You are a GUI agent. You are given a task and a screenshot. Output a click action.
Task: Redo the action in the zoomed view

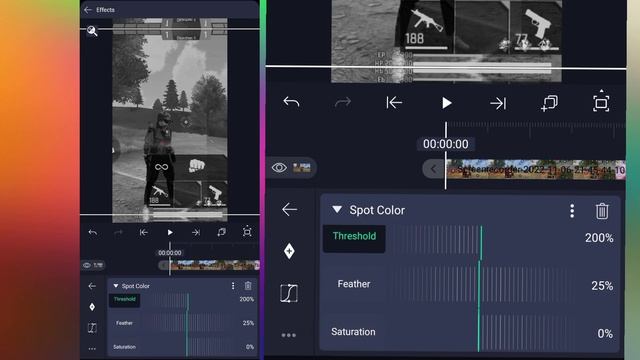pos(343,102)
